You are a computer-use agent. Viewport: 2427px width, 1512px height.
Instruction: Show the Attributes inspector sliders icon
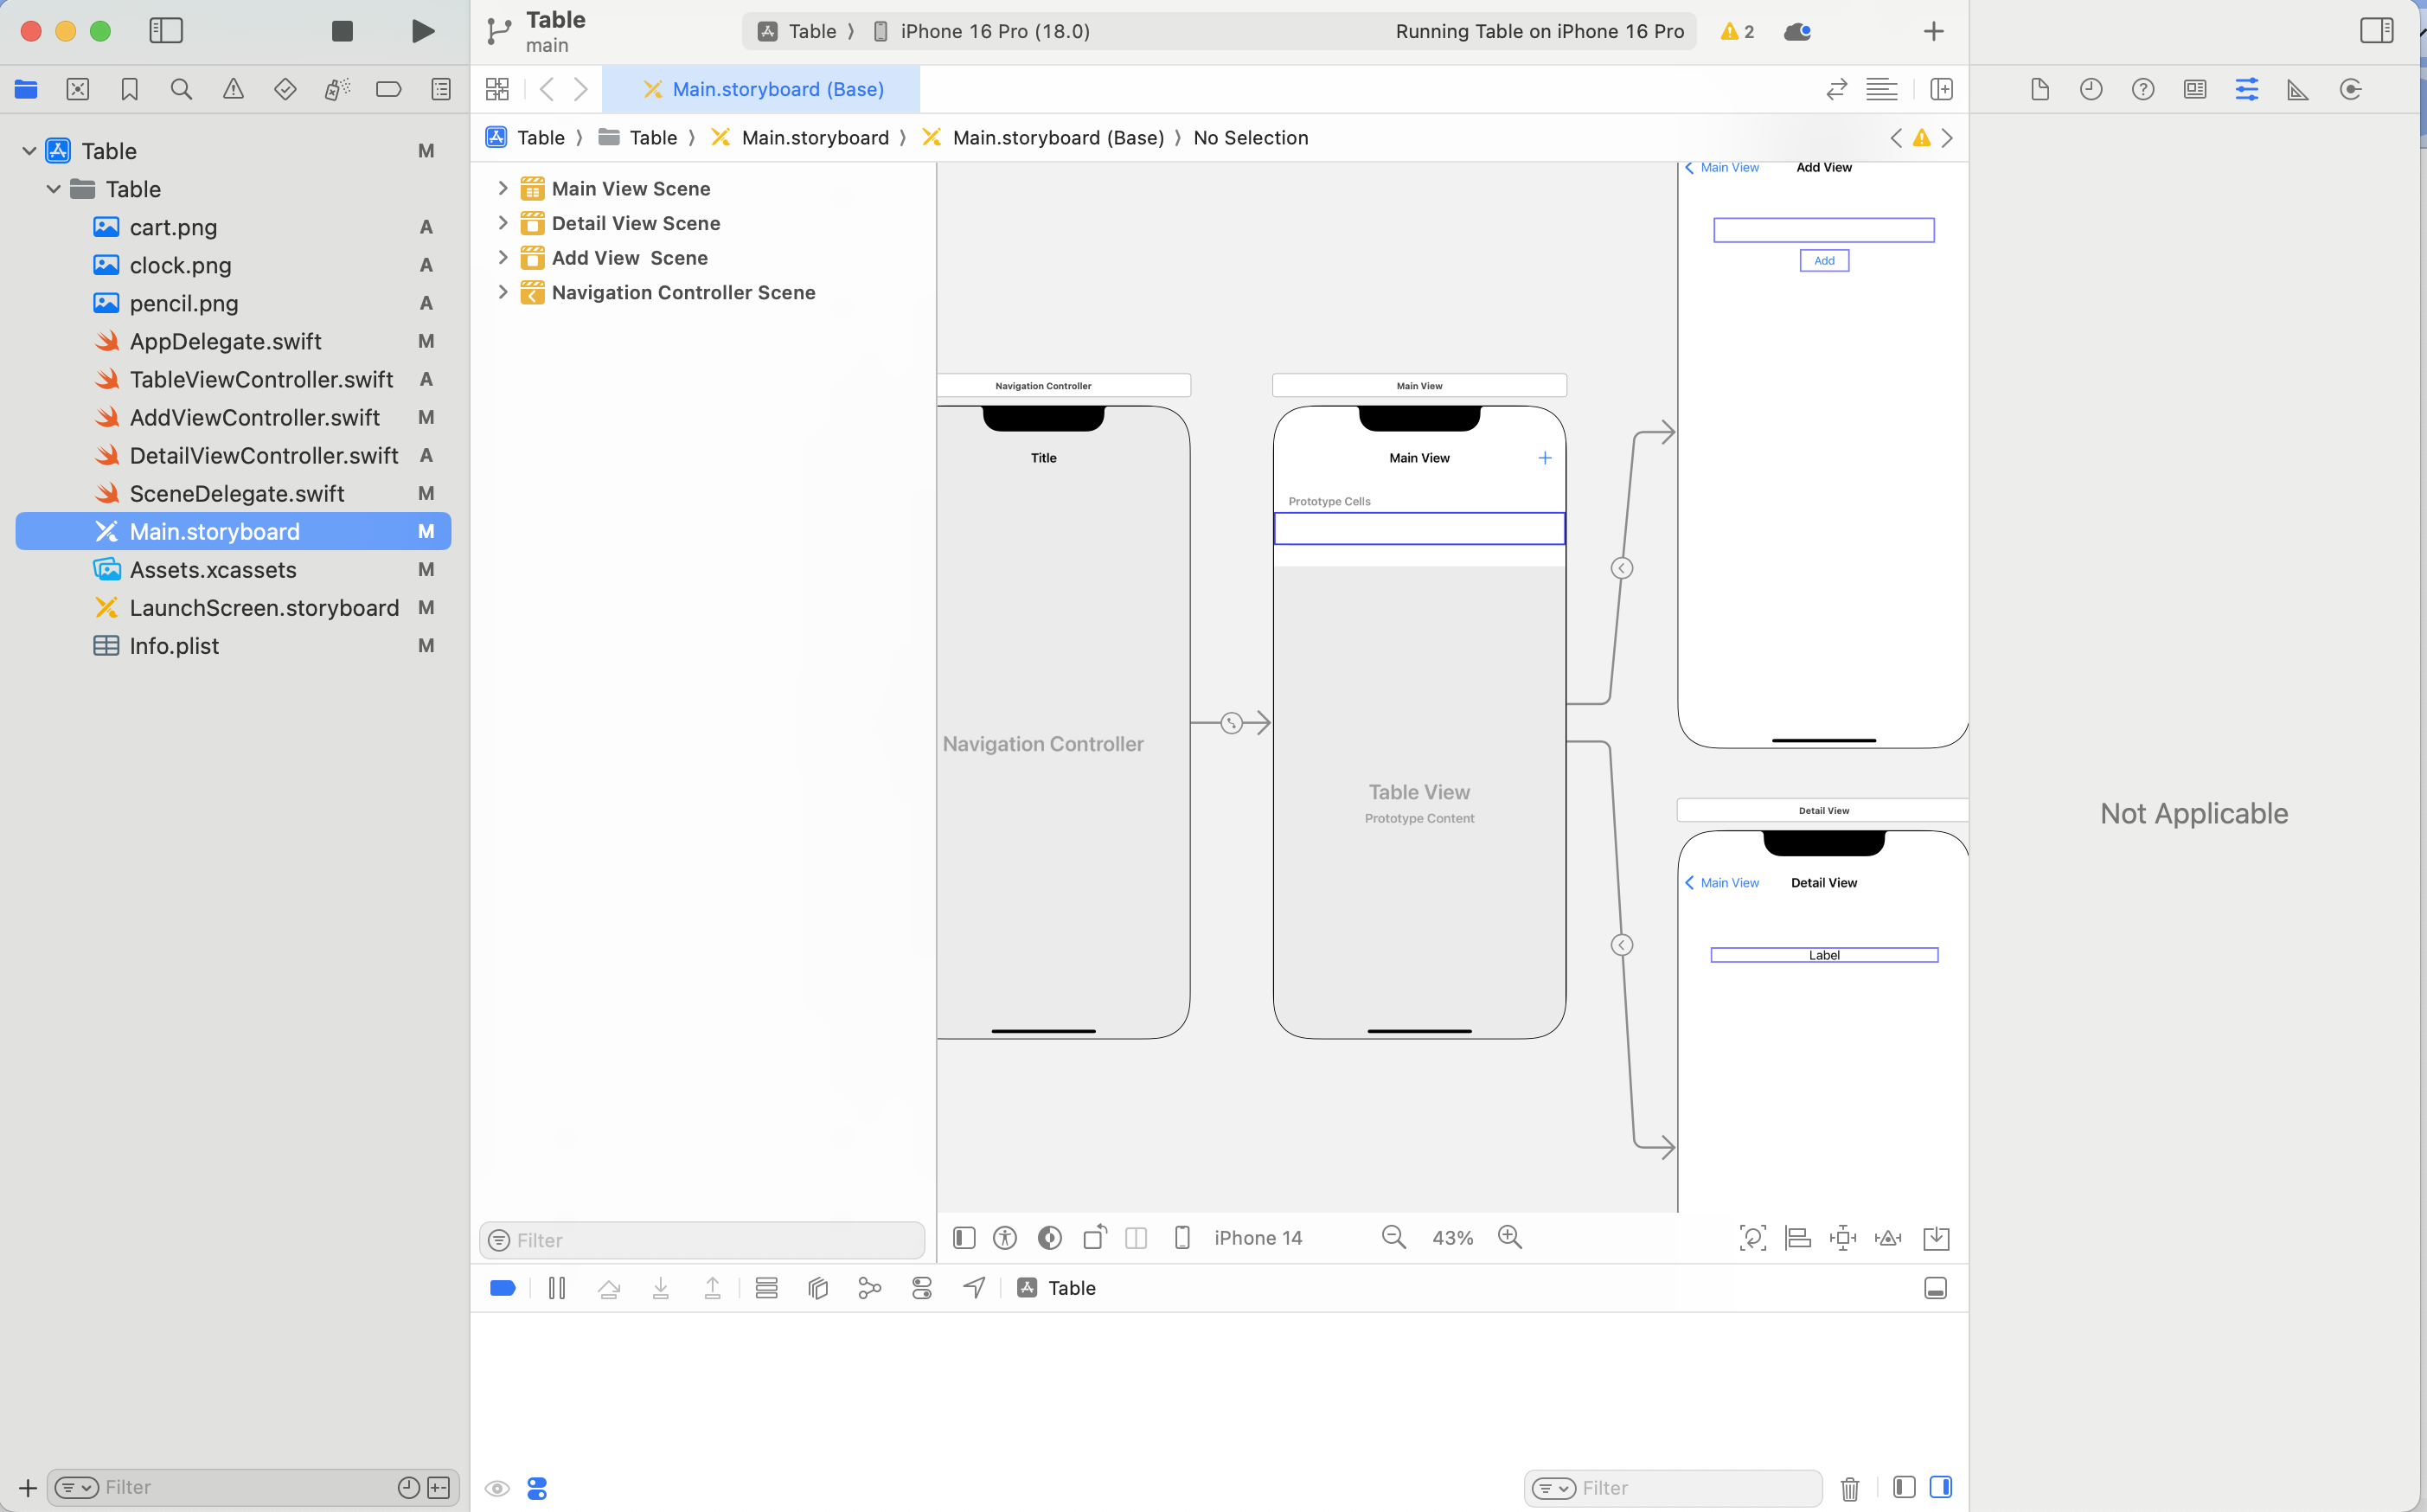pyautogui.click(x=2246, y=89)
